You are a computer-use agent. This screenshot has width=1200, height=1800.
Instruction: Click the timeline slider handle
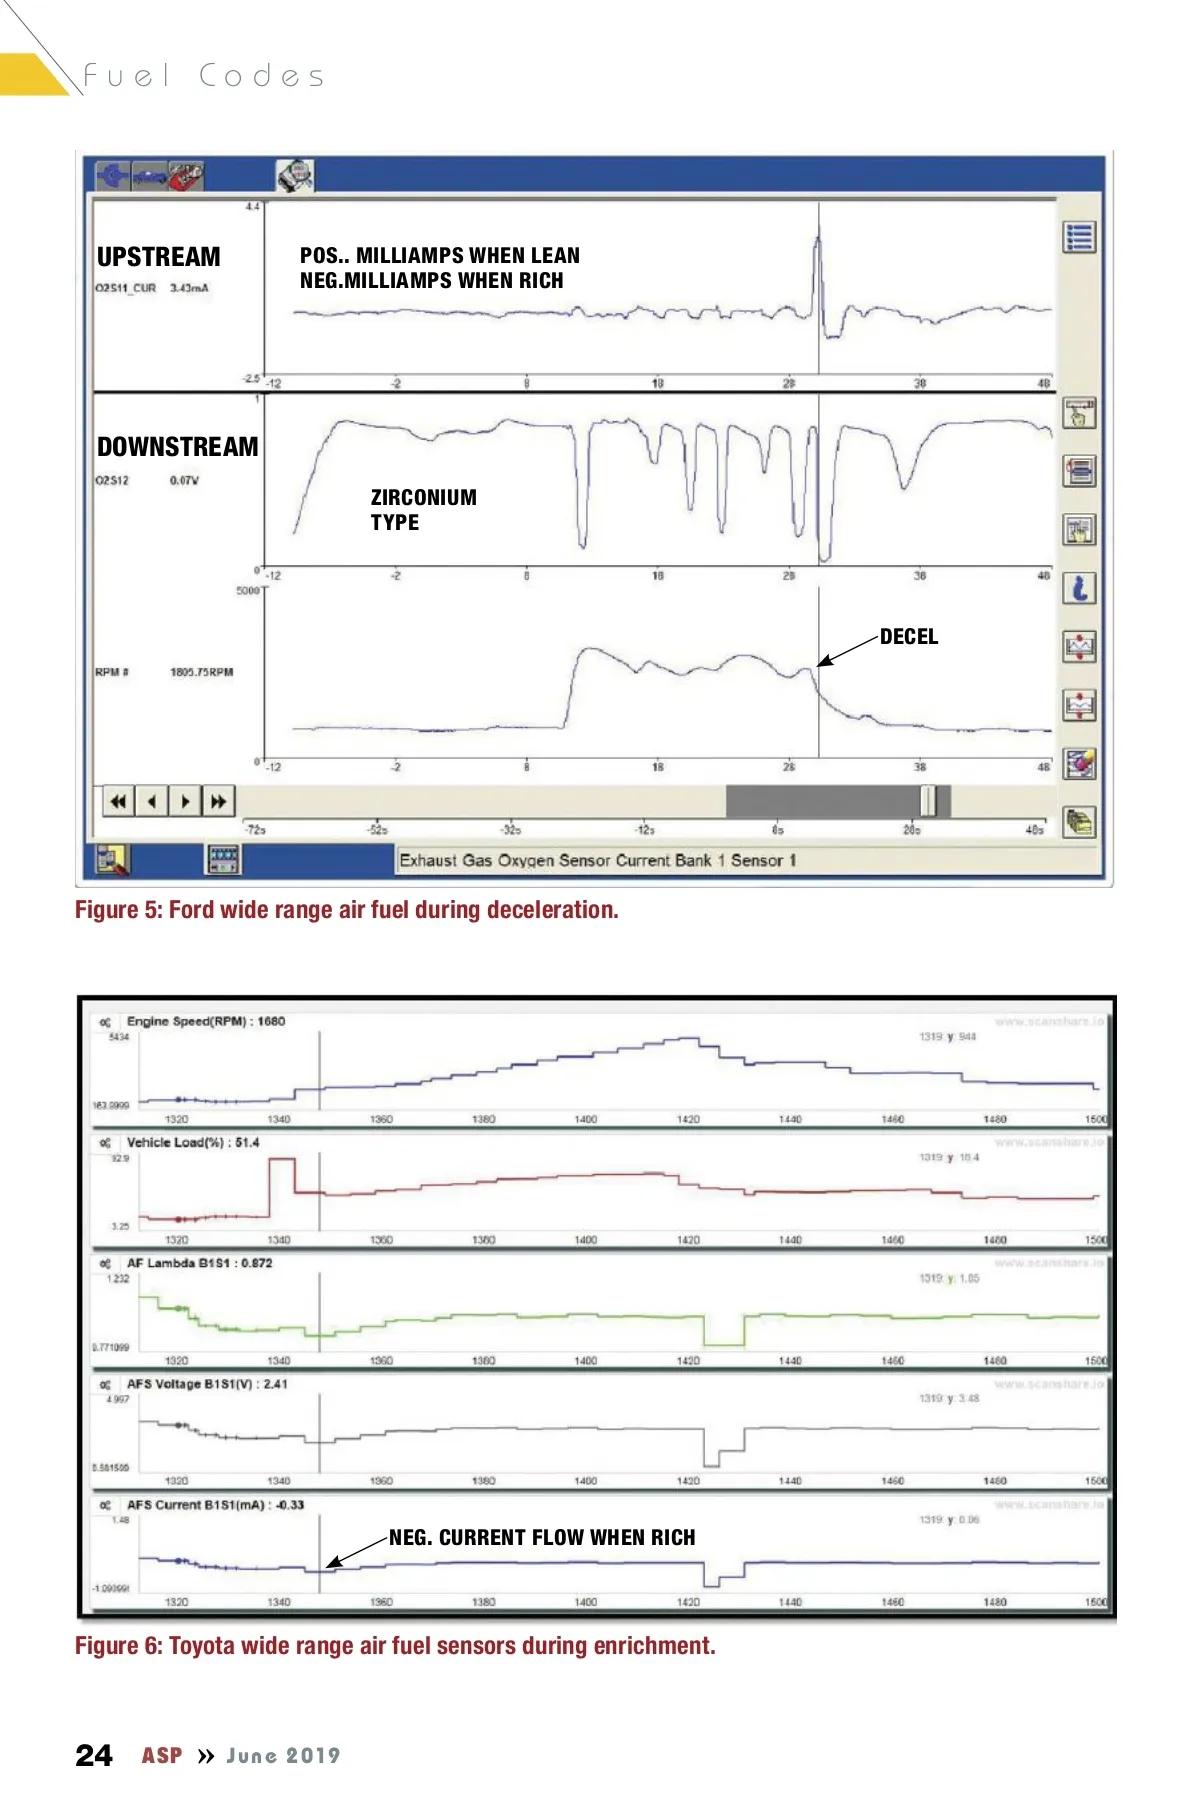928,801
